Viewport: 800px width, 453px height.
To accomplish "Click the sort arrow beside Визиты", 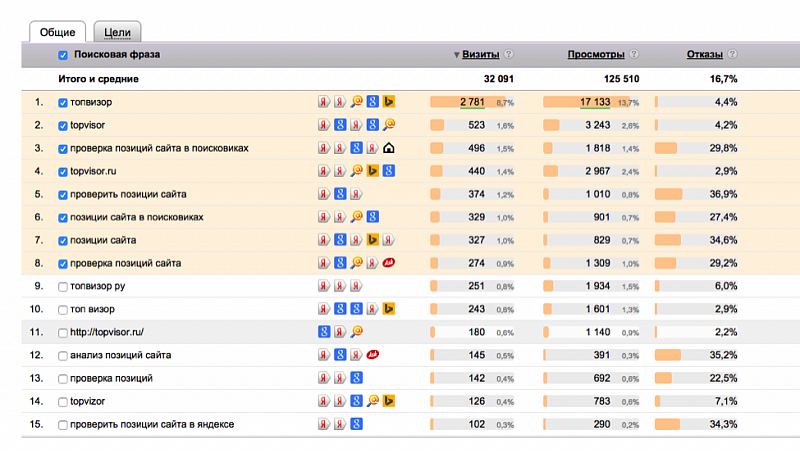I will coord(457,55).
